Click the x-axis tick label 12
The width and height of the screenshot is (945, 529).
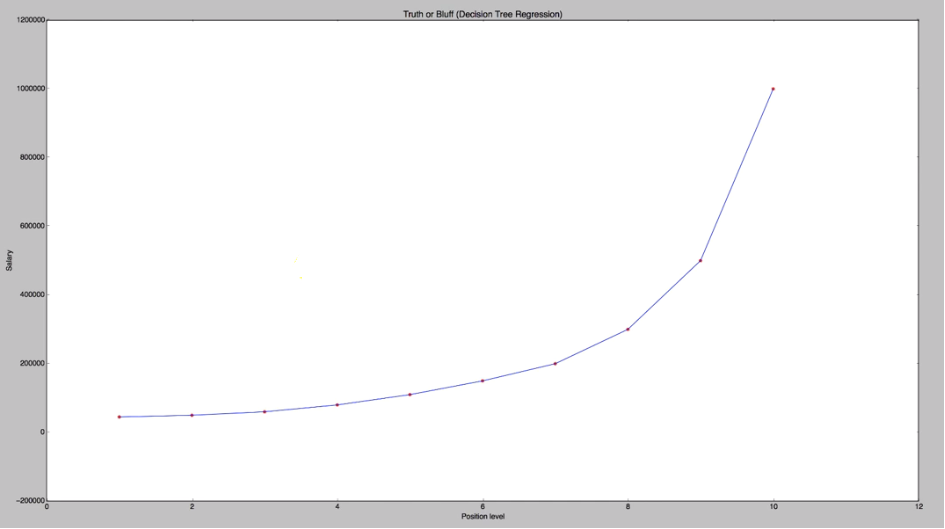(917, 508)
